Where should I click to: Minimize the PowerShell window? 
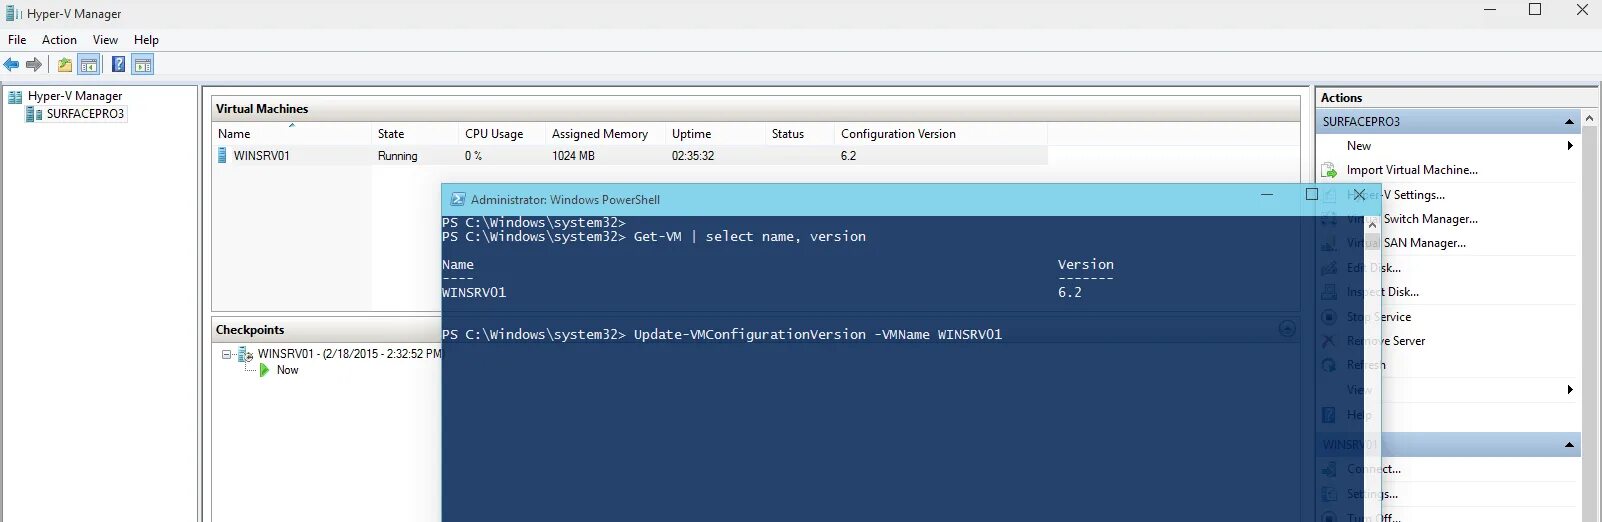click(x=1267, y=195)
